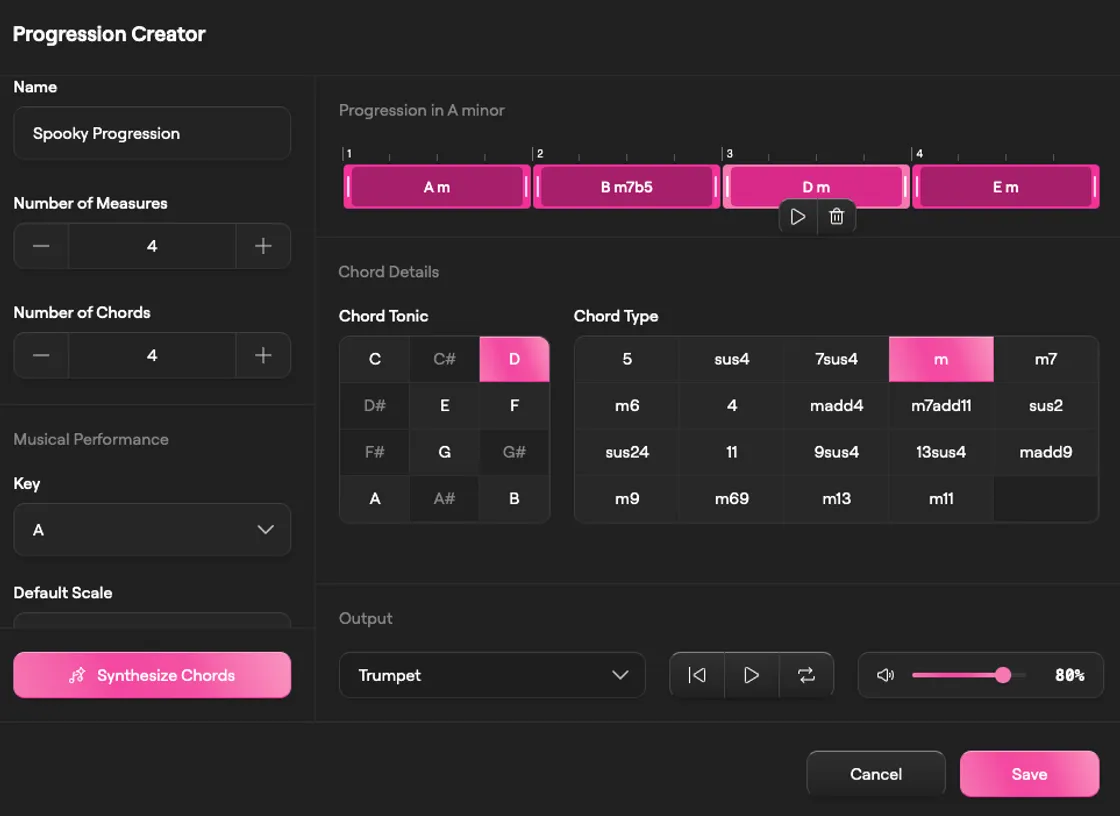Click the Synthesize Chords button
This screenshot has width=1120, height=816.
[x=152, y=675]
